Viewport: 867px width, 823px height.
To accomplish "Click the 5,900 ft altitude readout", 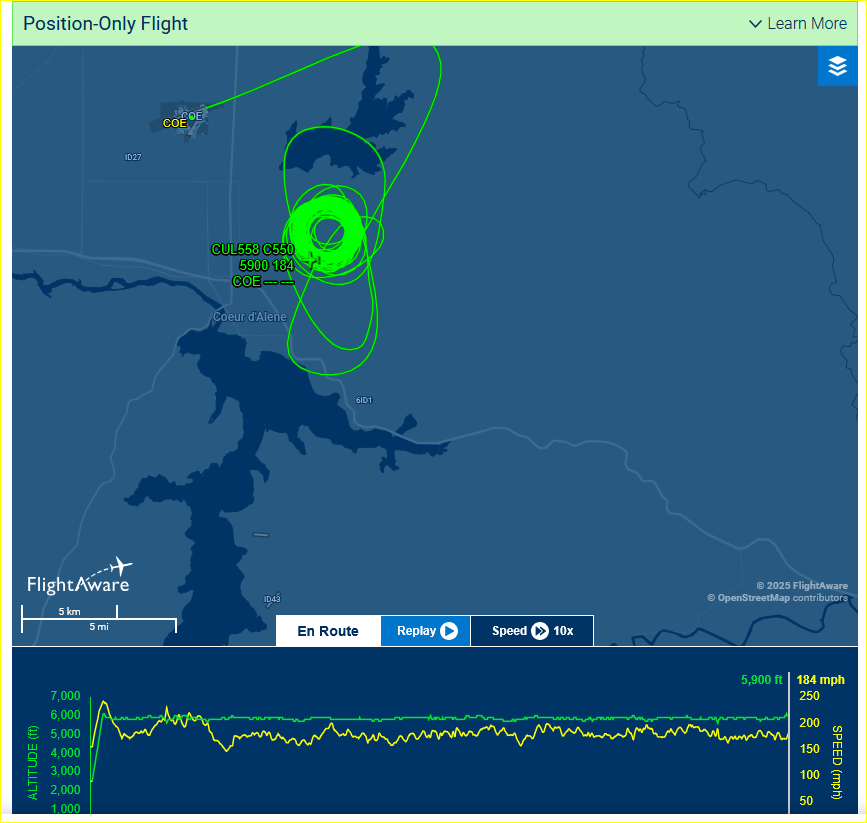I will click(x=761, y=680).
